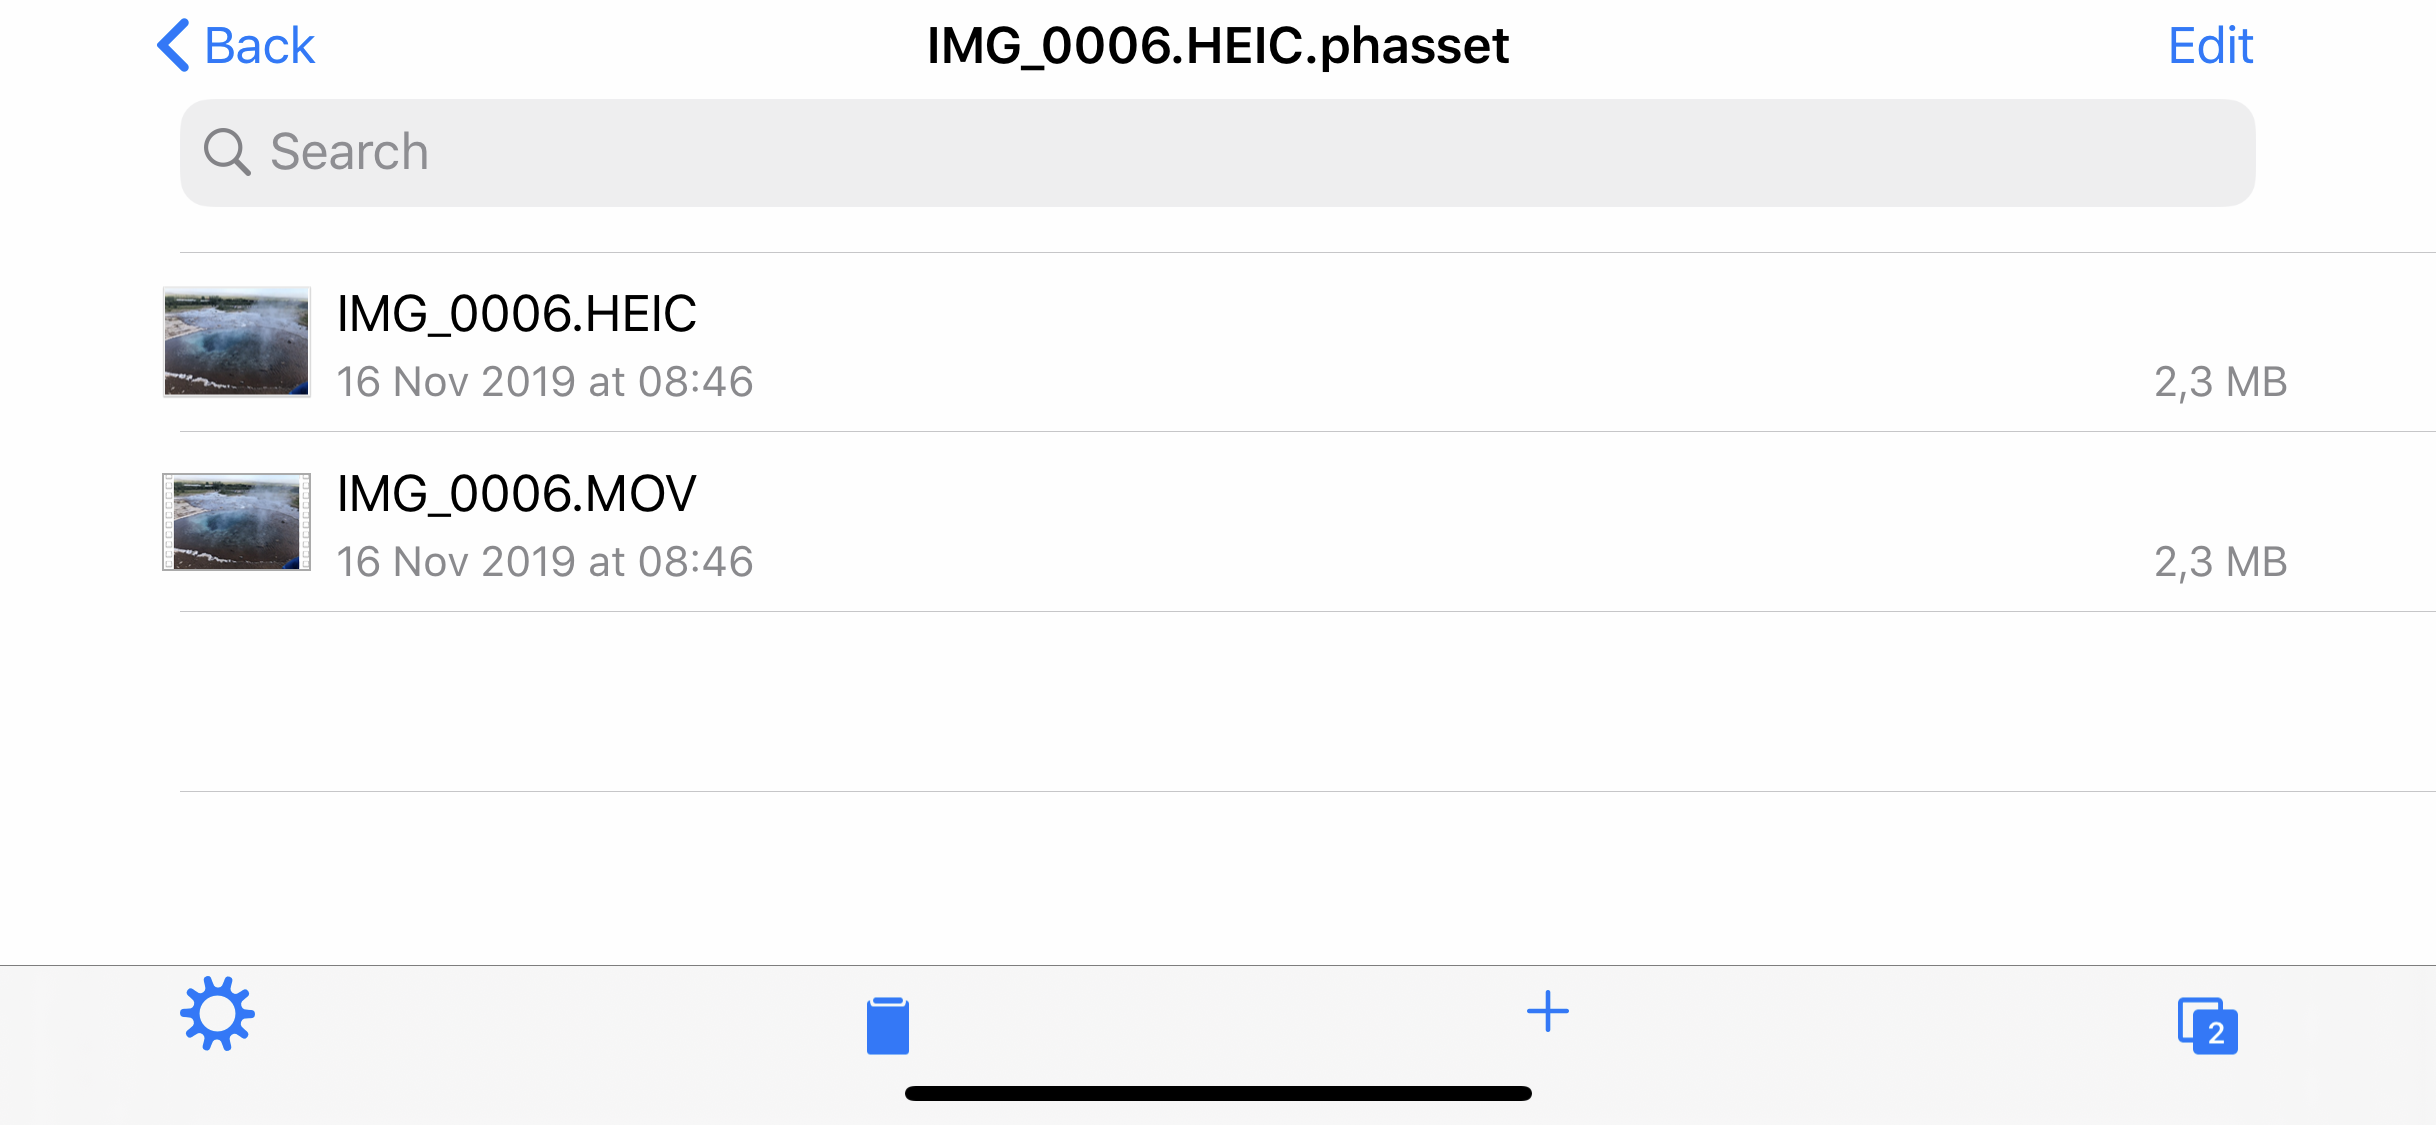2436x1125 pixels.
Task: Click the 2,3 MB size of HEIC file
Action: click(2221, 382)
